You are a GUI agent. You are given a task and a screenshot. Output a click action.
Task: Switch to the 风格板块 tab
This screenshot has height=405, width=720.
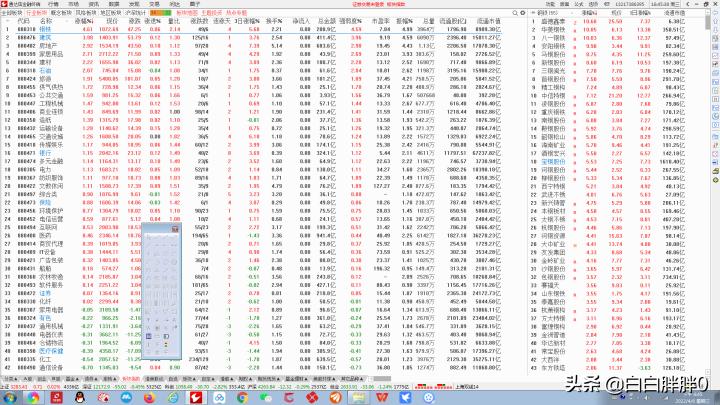point(86,13)
